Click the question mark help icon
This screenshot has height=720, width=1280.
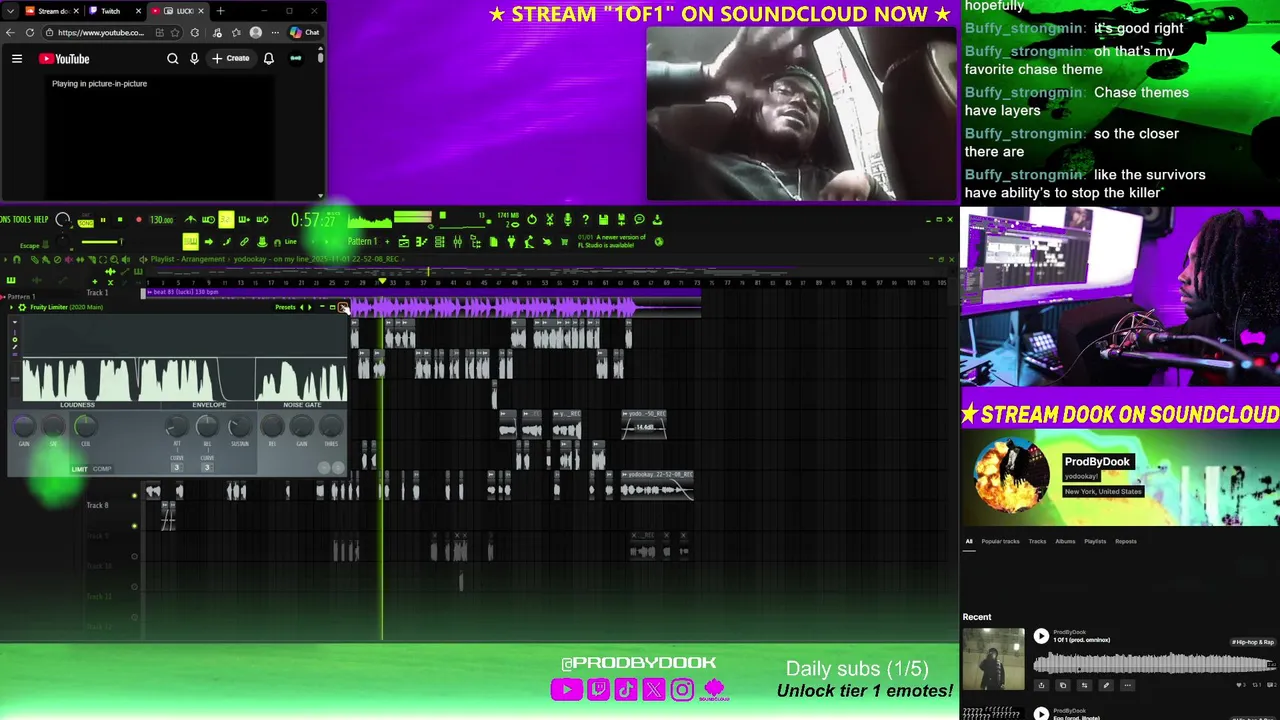[586, 220]
